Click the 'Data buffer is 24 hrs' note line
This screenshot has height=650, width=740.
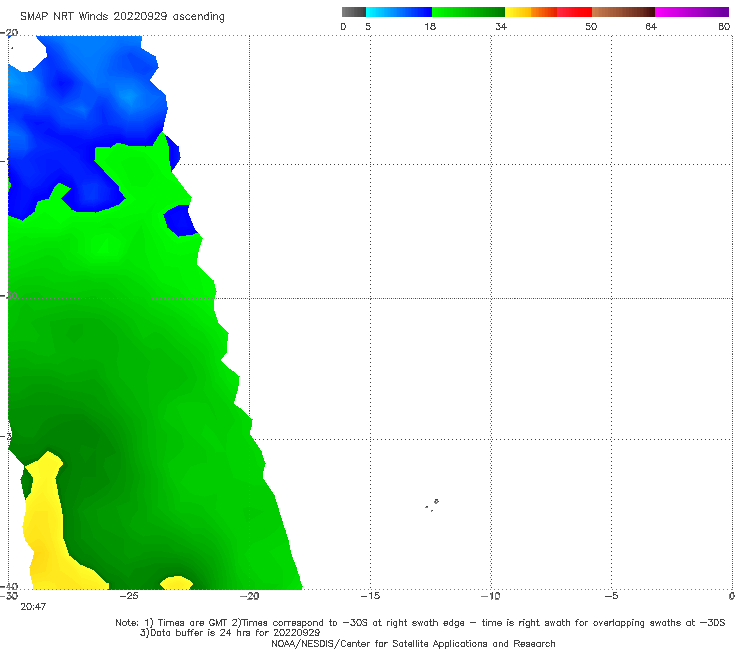[230, 633]
